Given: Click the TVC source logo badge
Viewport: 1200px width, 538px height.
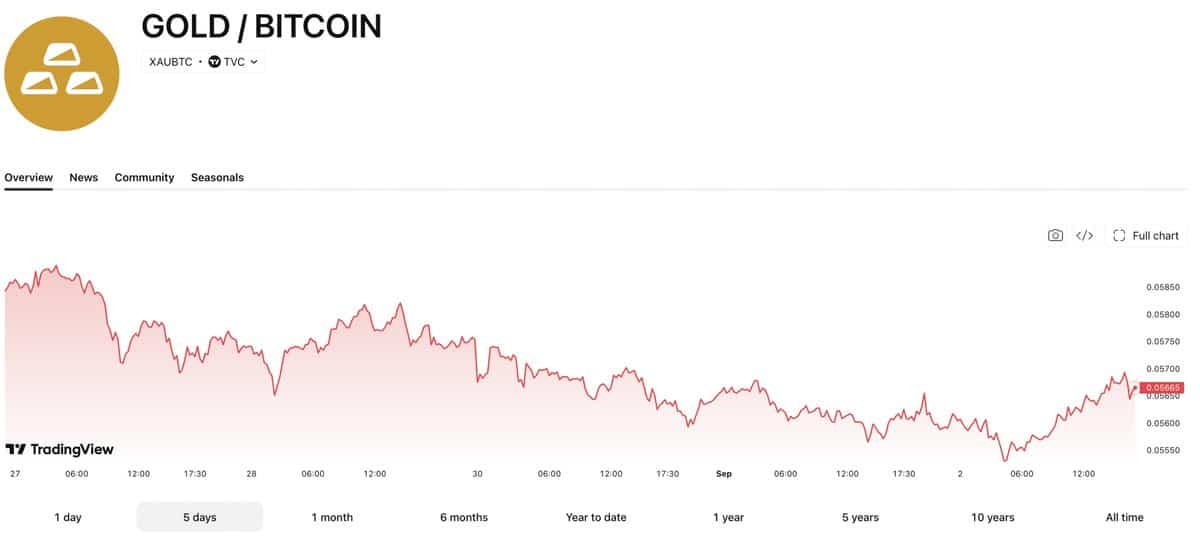Looking at the screenshot, I should coord(214,62).
